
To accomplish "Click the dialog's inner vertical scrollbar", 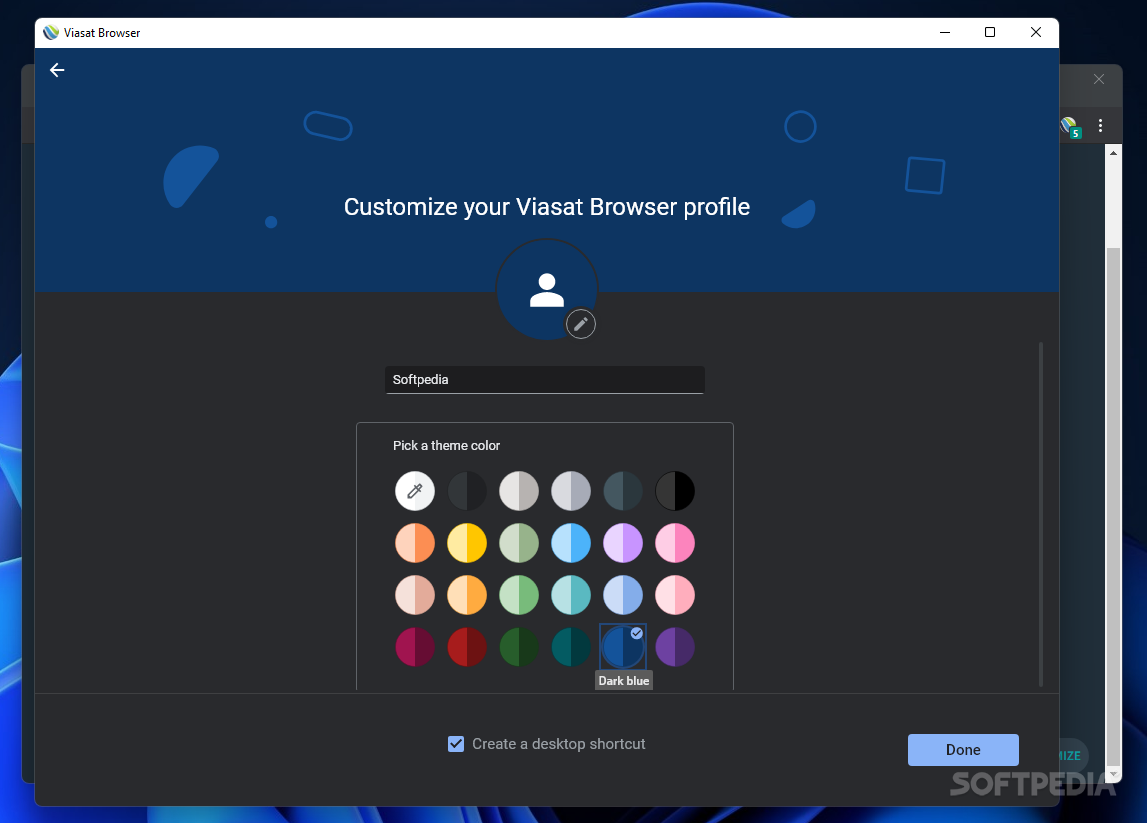I will [x=1041, y=514].
